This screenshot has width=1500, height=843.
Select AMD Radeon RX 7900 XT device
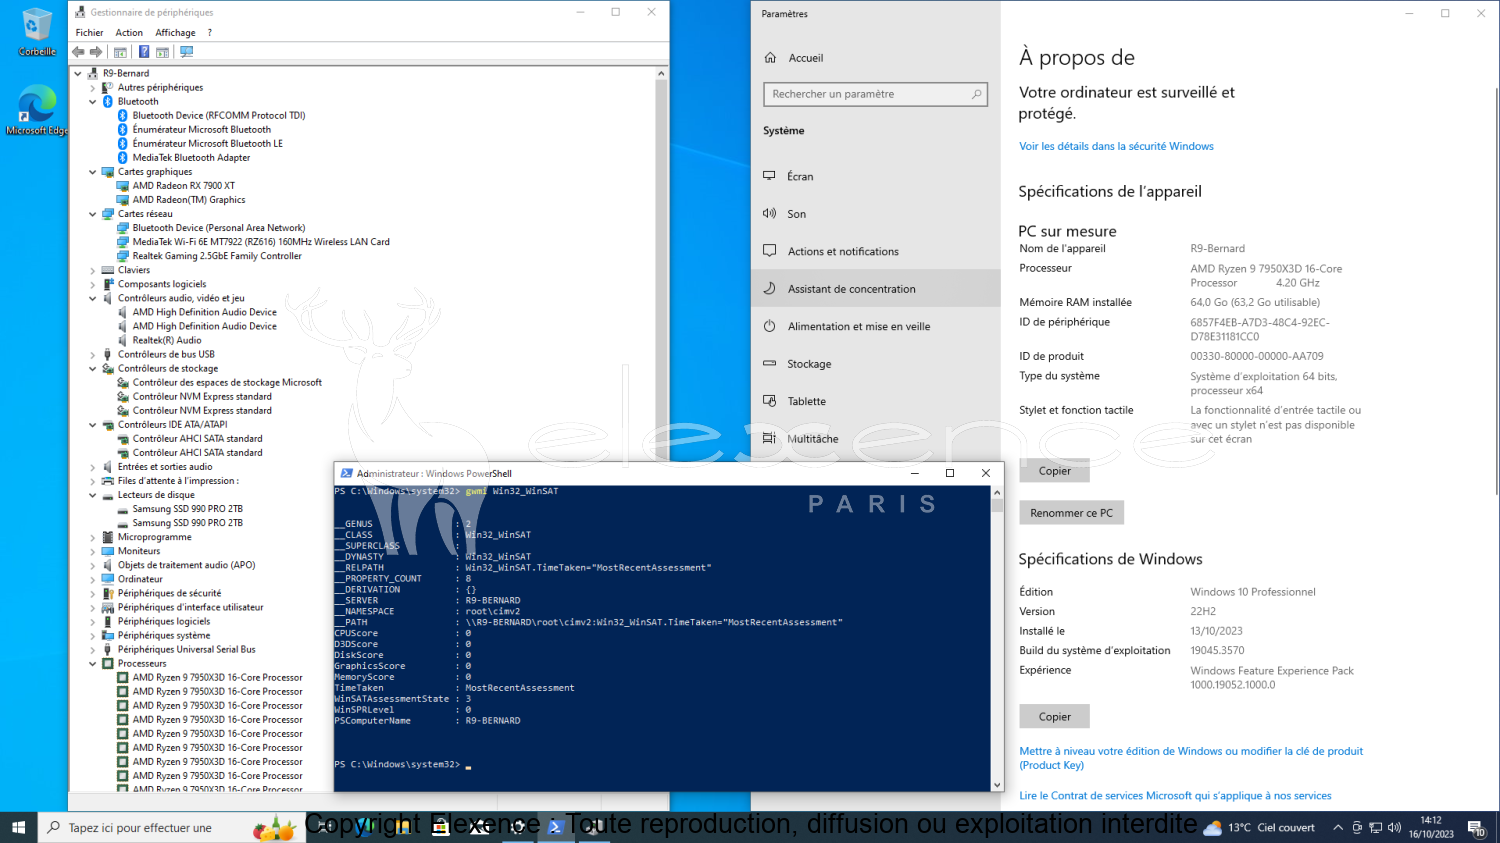click(184, 186)
